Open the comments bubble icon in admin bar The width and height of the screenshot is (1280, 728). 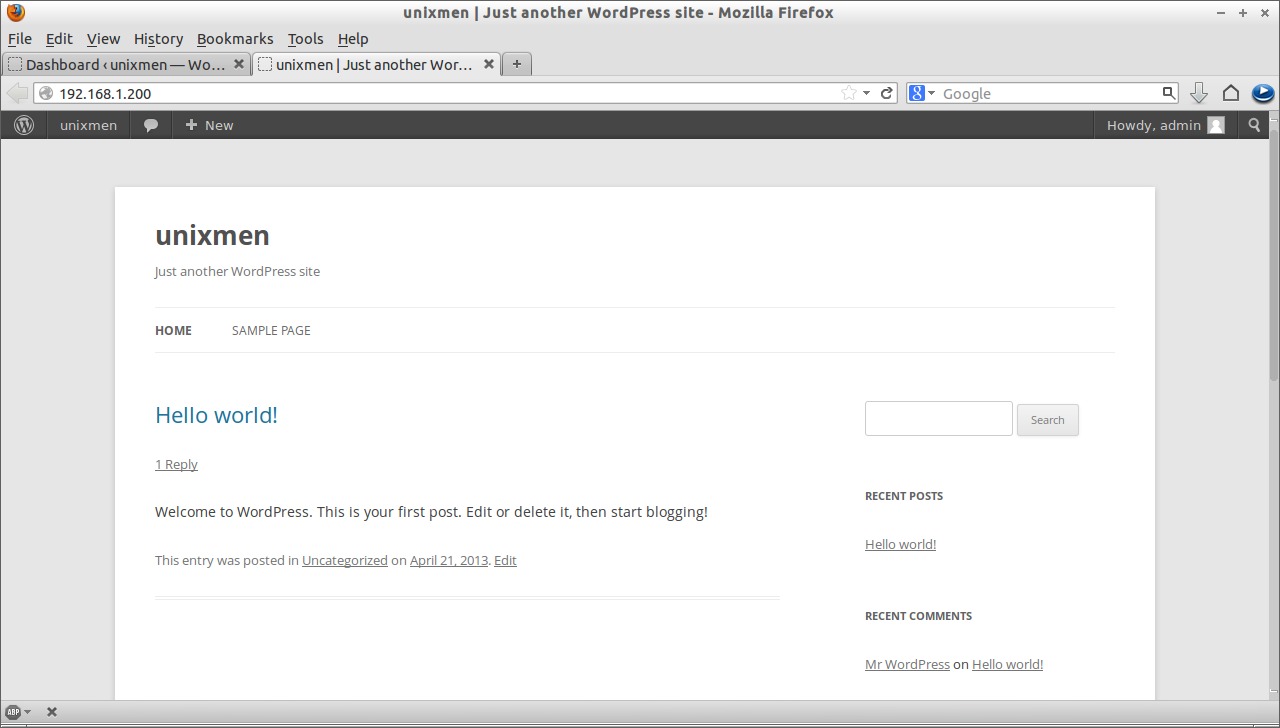(151, 125)
